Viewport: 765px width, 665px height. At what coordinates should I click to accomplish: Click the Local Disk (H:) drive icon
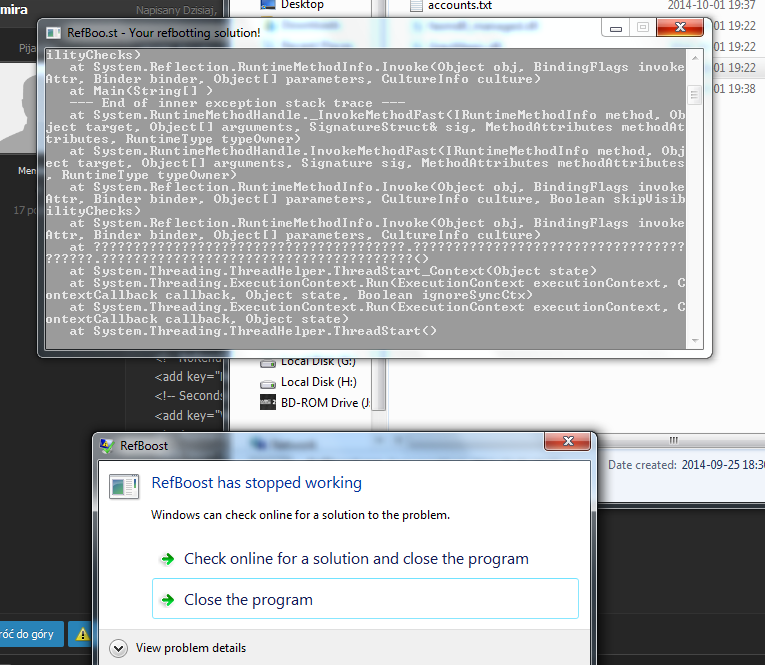pyautogui.click(x=268, y=383)
